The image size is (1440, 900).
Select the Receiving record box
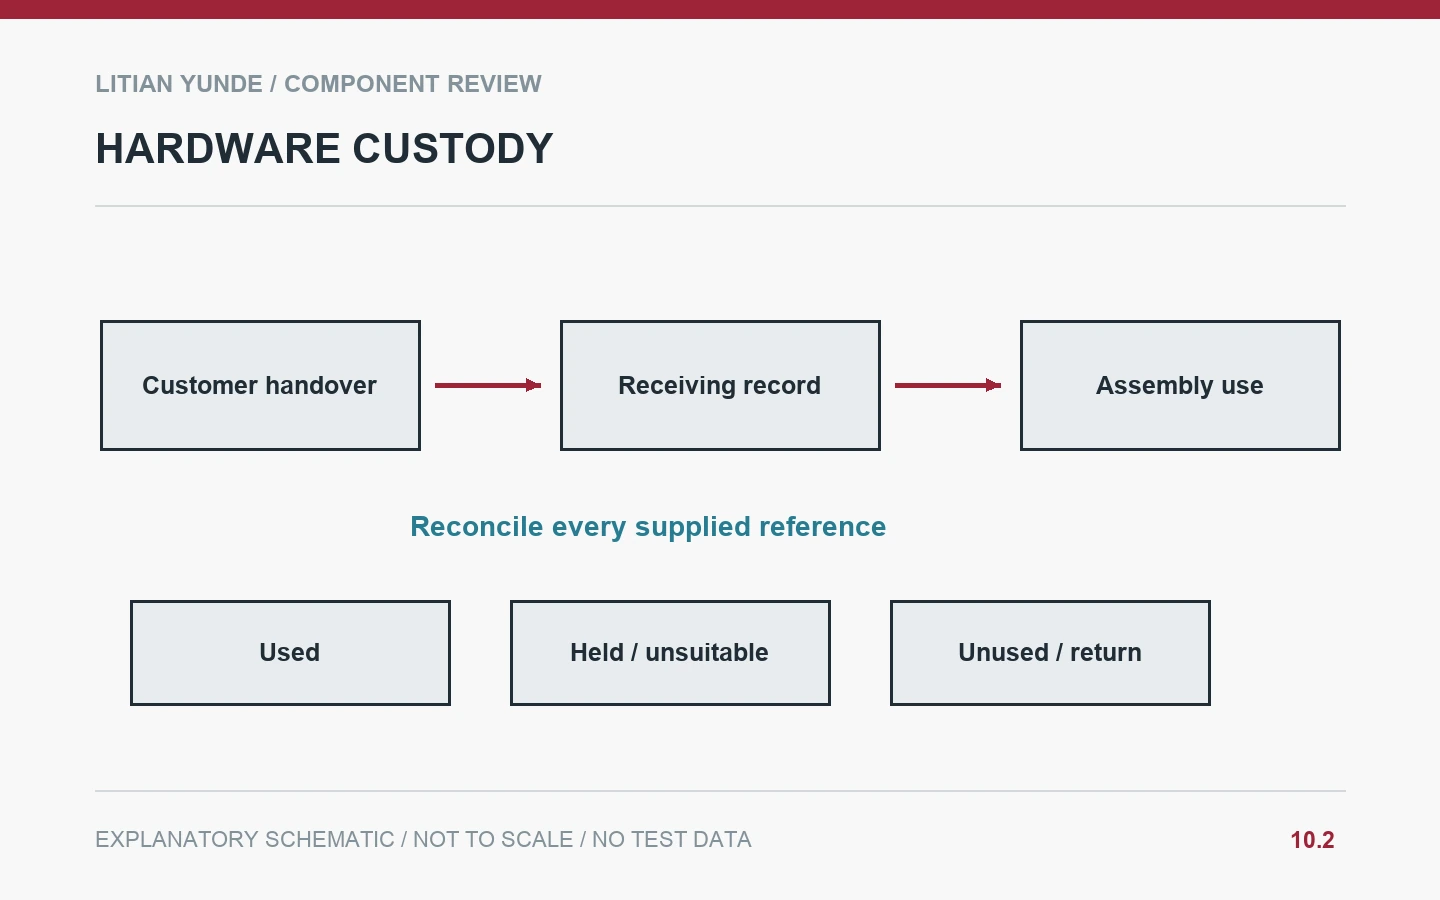tap(720, 386)
